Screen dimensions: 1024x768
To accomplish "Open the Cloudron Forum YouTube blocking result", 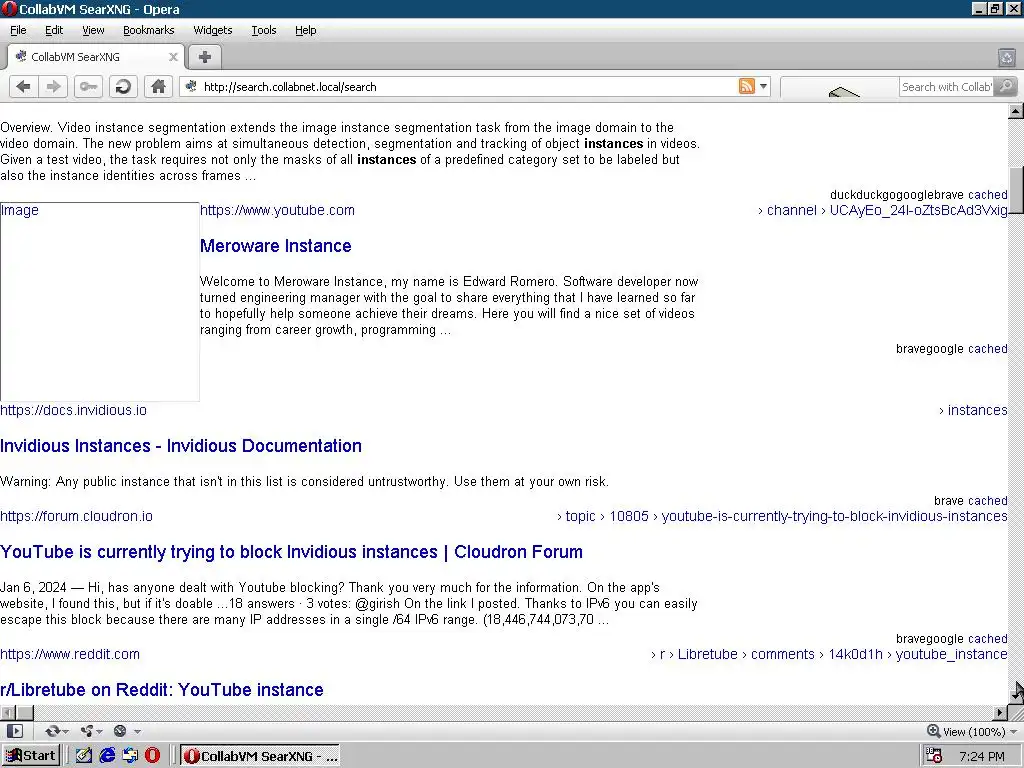I will [291, 552].
